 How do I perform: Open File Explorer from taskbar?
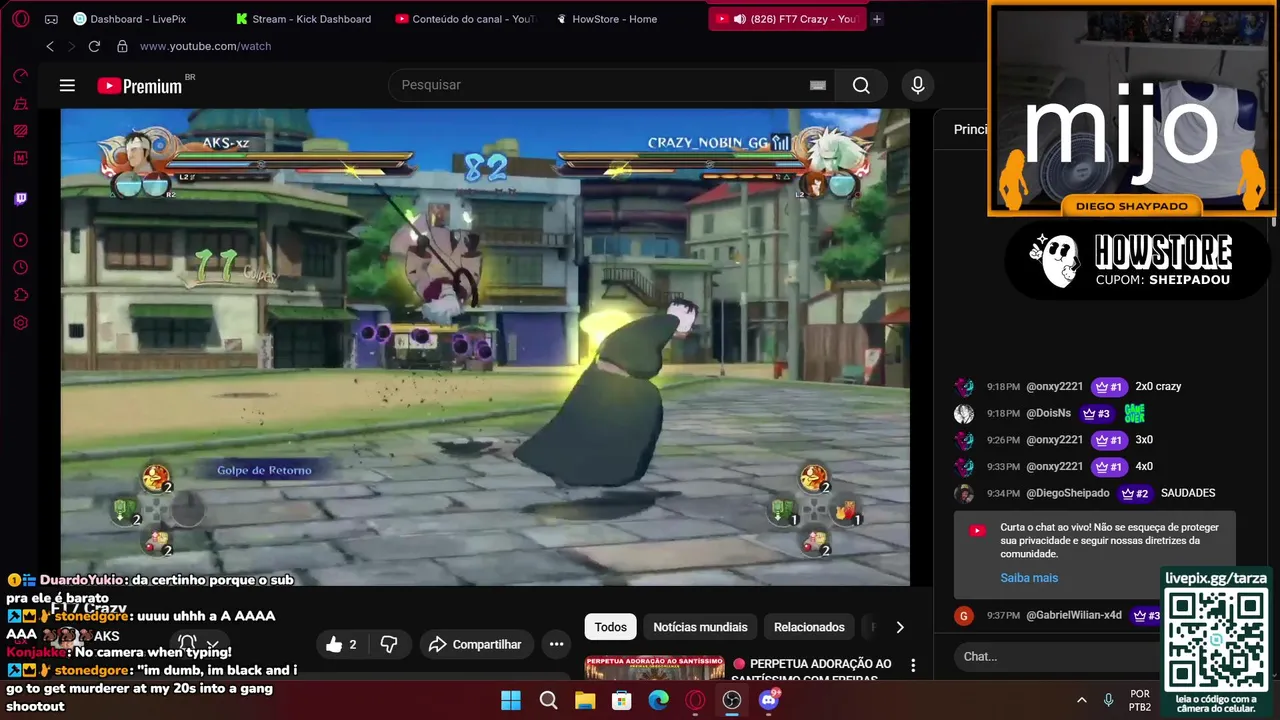(x=585, y=700)
